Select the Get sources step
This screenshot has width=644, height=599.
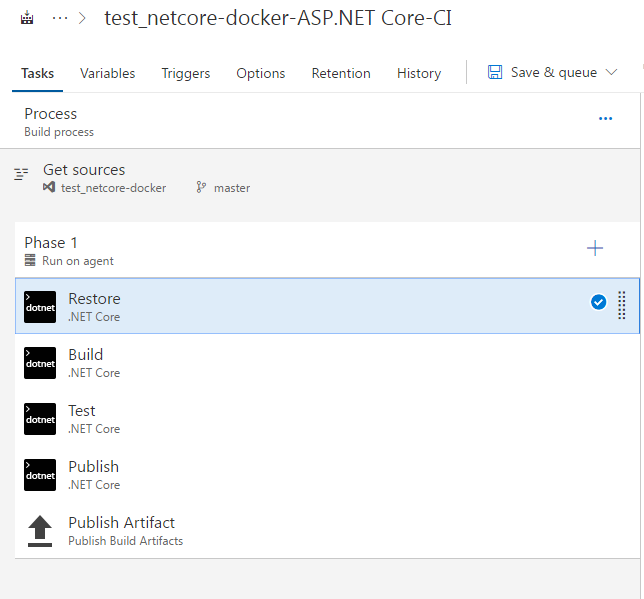pyautogui.click(x=320, y=178)
